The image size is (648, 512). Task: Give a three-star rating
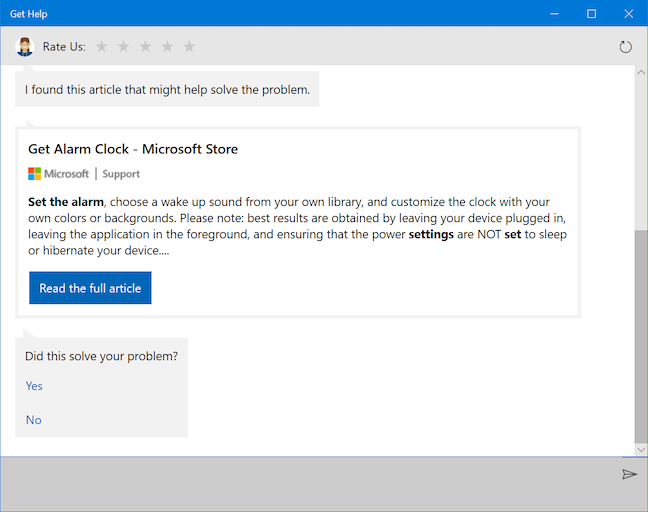point(145,46)
